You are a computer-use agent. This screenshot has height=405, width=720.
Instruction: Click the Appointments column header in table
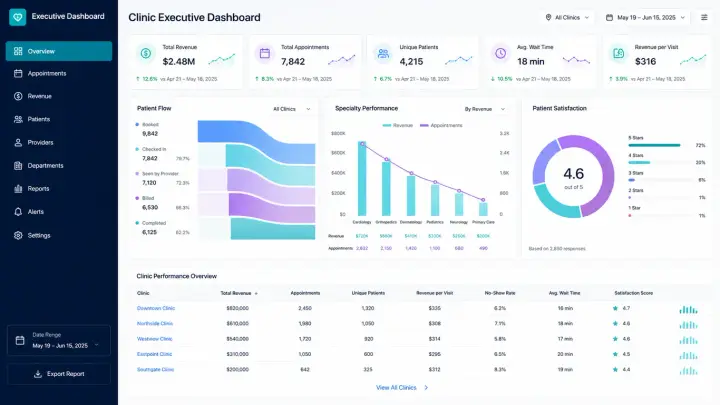tap(305, 293)
